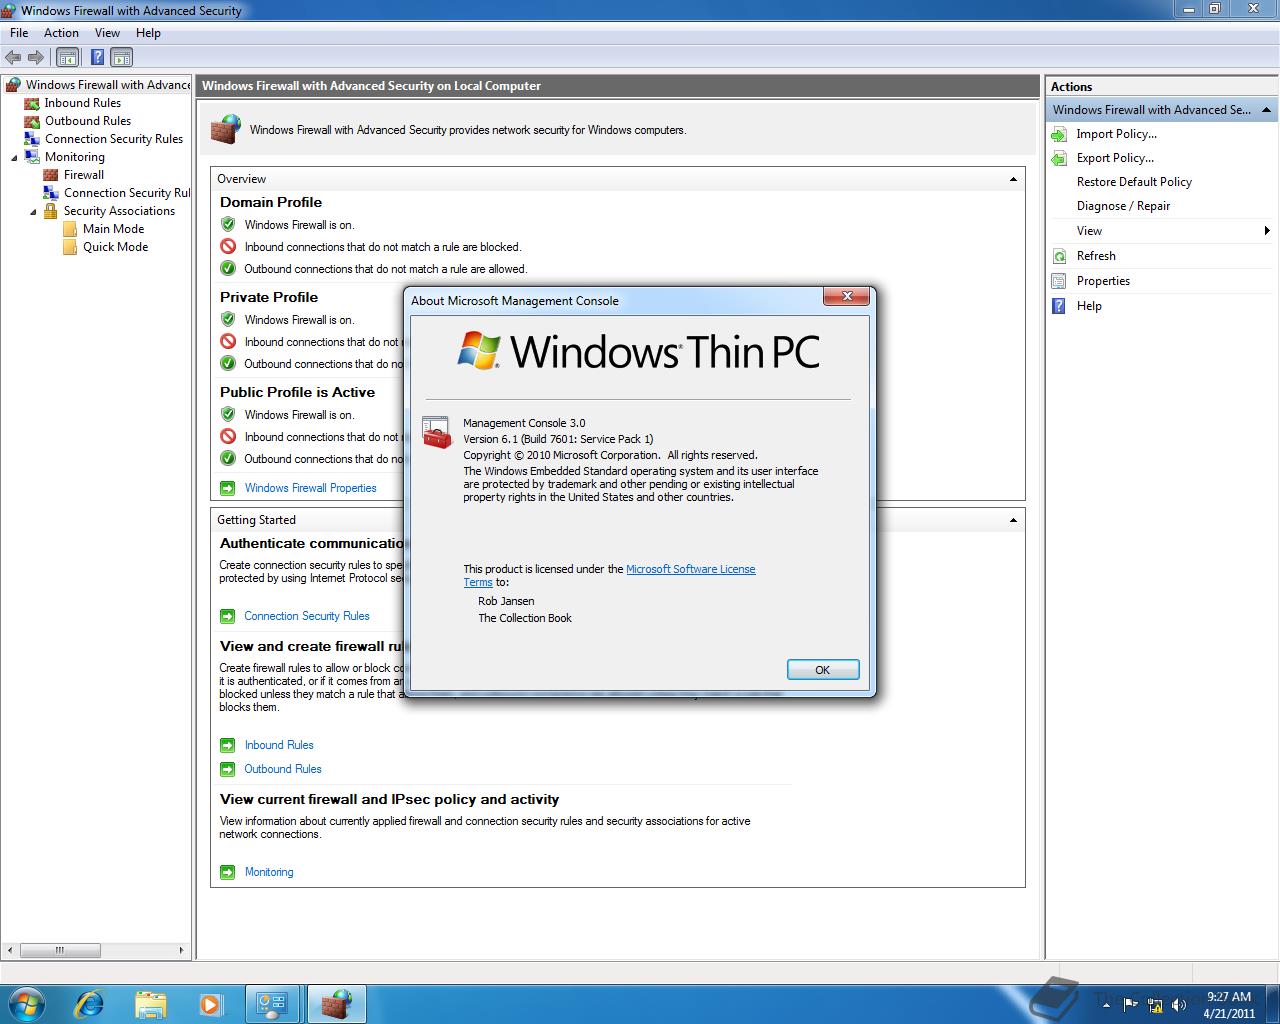This screenshot has width=1280, height=1024.
Task: Click the Properties icon in Actions
Action: [x=1059, y=281]
